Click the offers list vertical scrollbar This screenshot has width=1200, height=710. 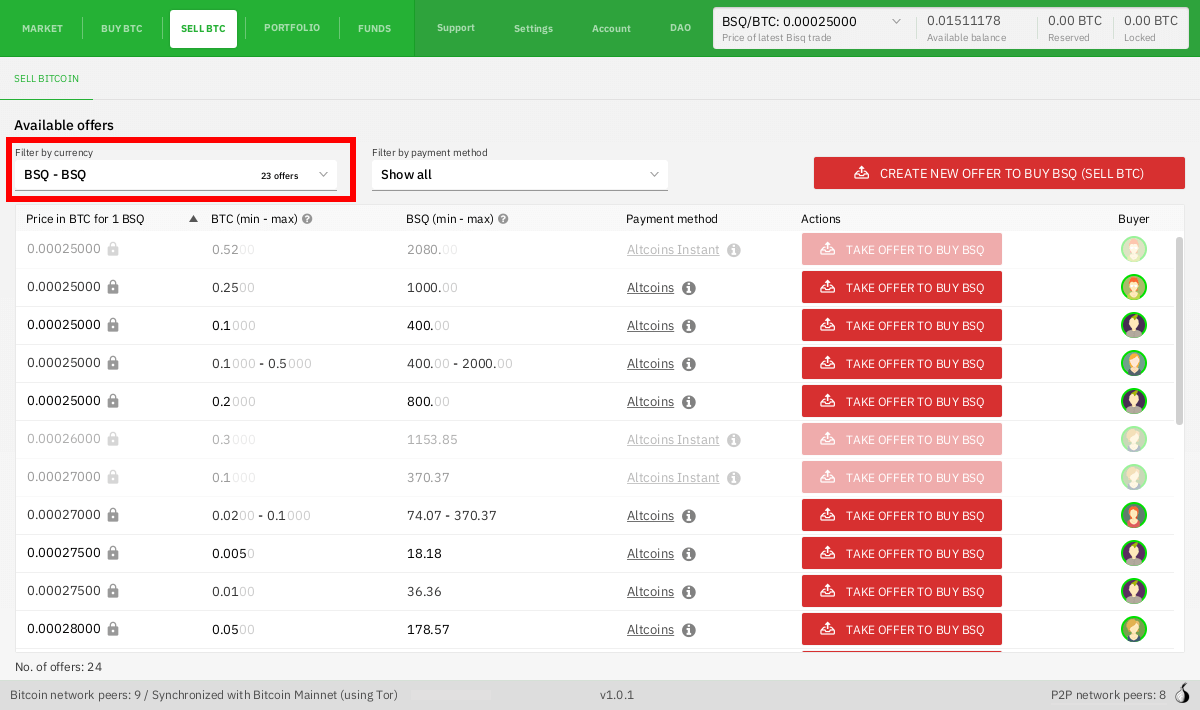click(1179, 330)
